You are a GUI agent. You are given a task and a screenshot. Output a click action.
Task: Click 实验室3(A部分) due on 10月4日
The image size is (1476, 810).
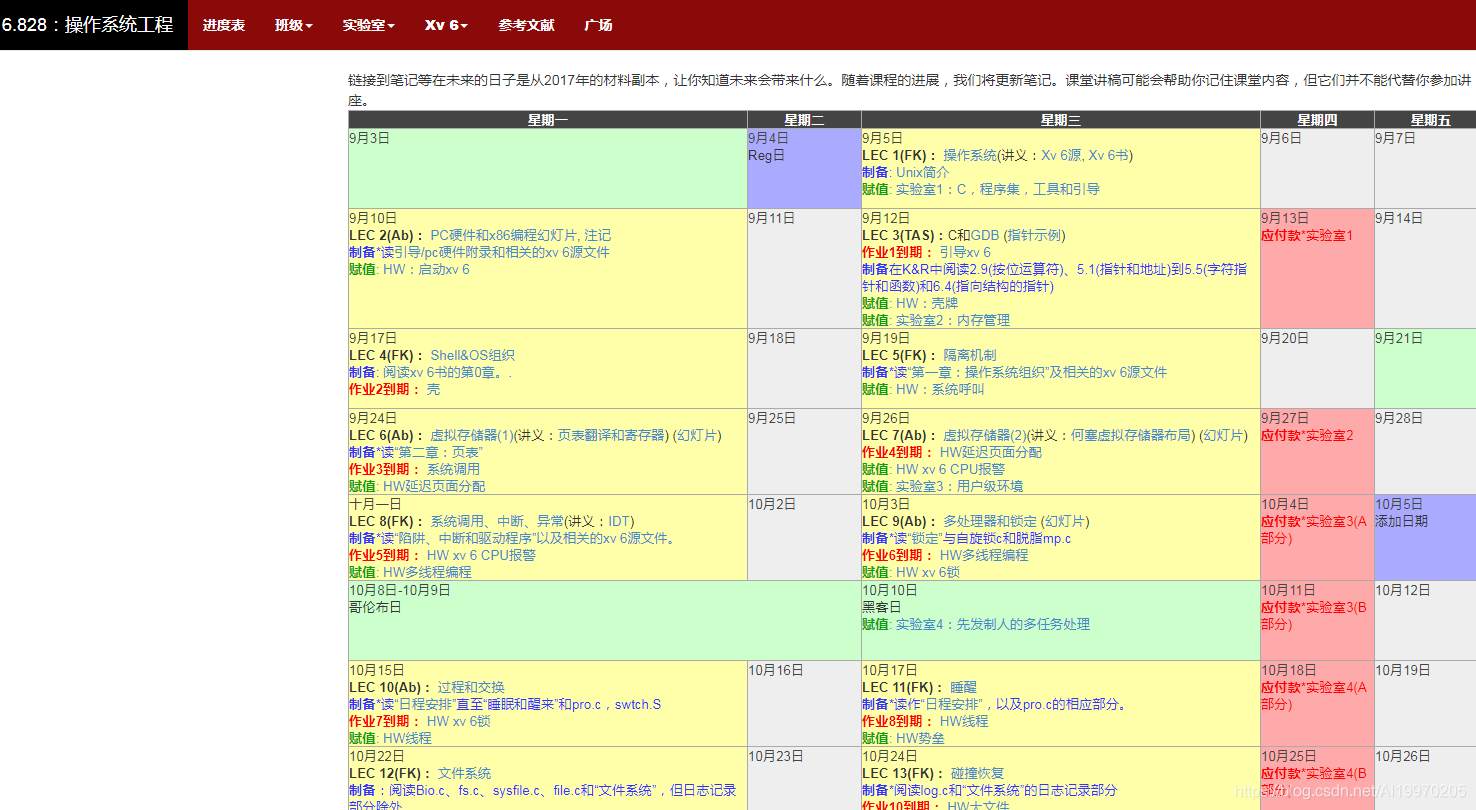tap(1313, 529)
